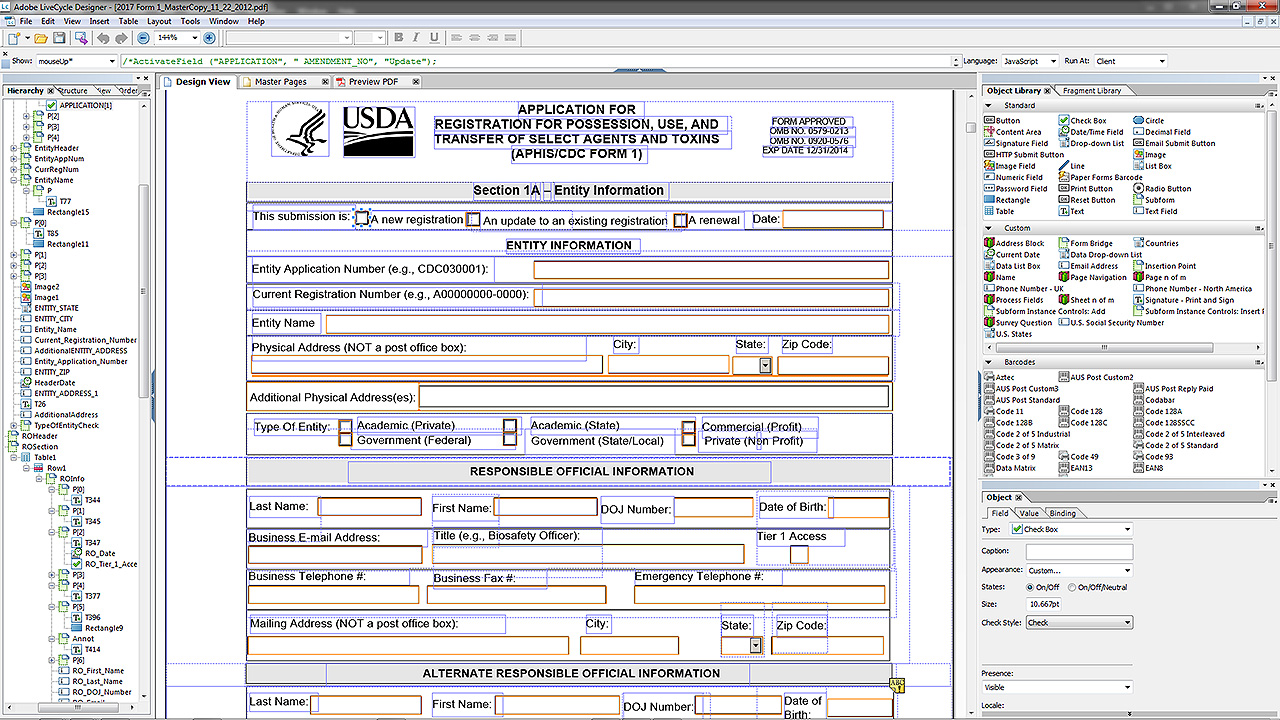
Task: Switch to the Master Pages tab
Action: point(280,82)
